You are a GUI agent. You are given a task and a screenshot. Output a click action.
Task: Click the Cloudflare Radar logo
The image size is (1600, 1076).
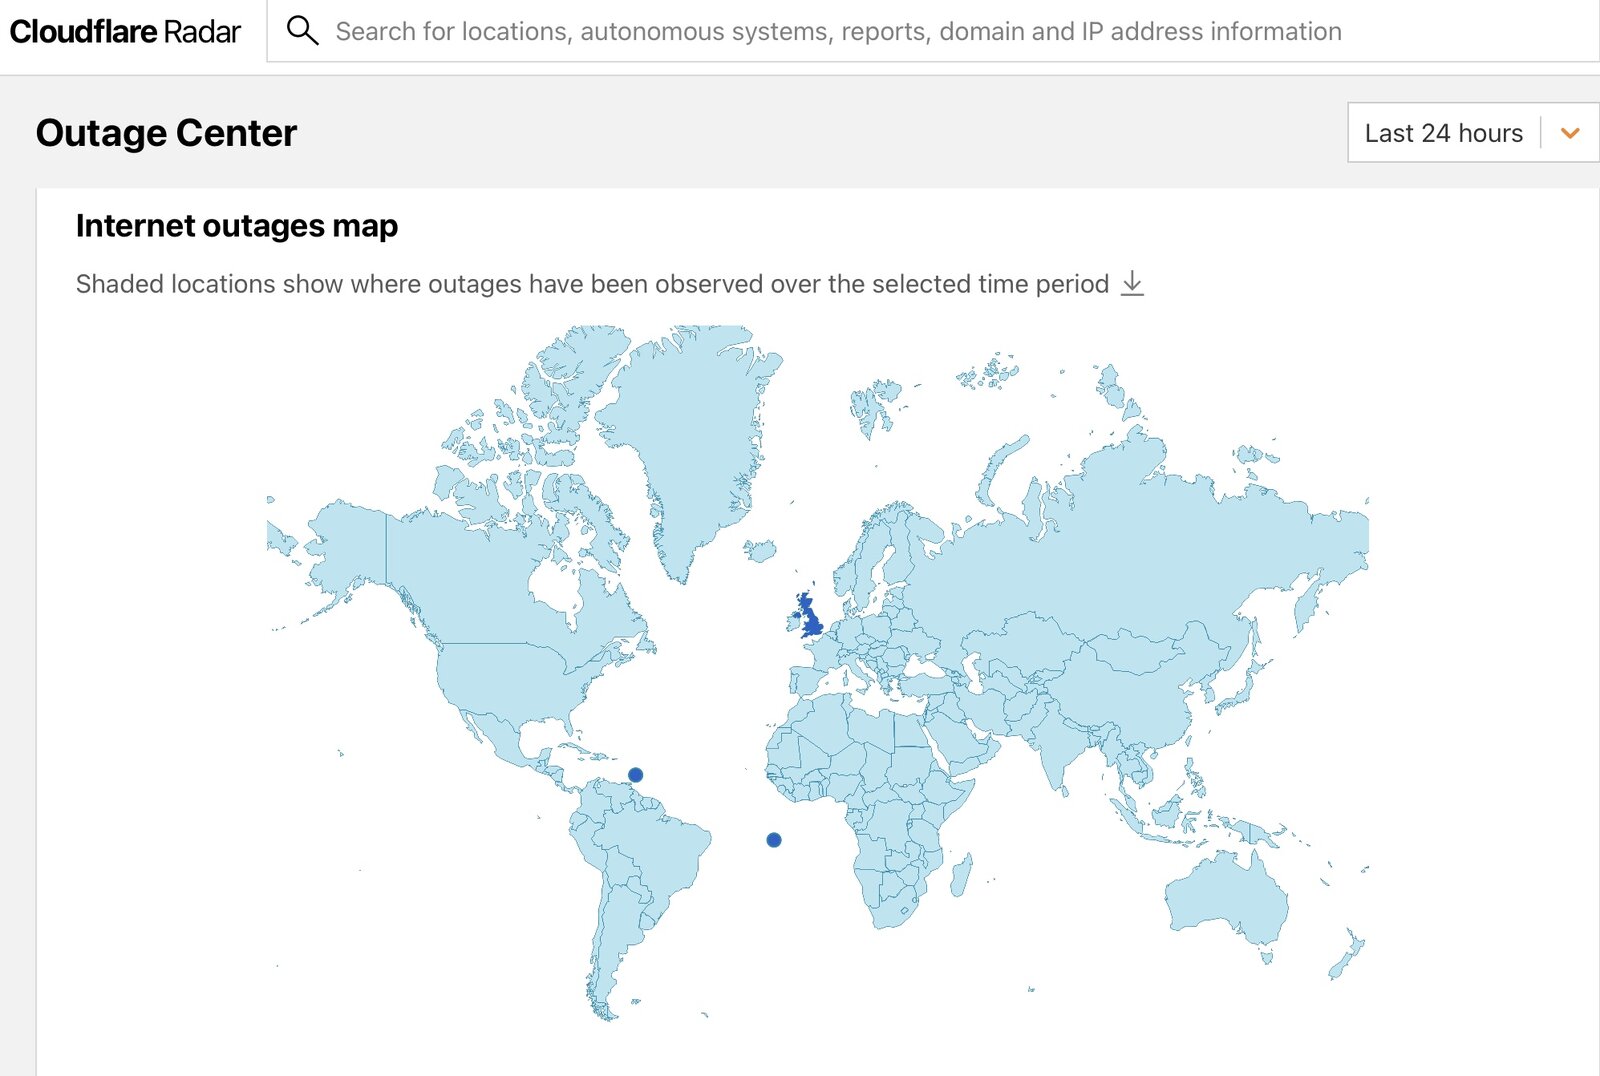click(125, 32)
